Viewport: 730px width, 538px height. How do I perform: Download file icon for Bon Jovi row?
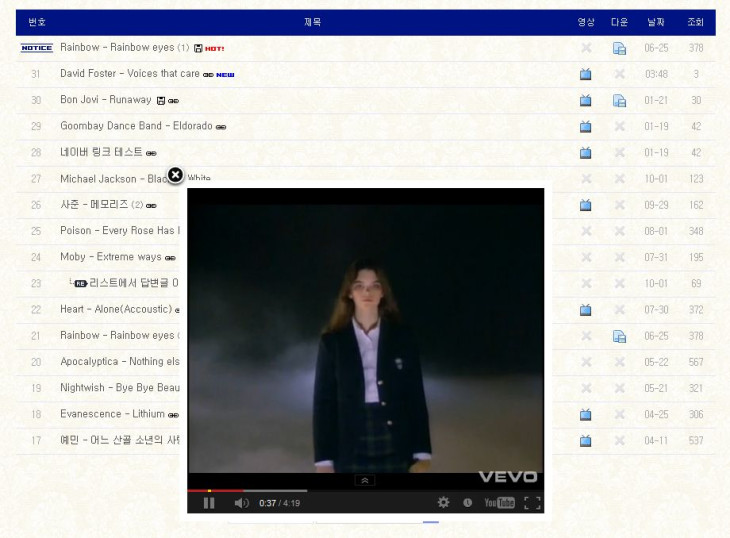coord(619,100)
